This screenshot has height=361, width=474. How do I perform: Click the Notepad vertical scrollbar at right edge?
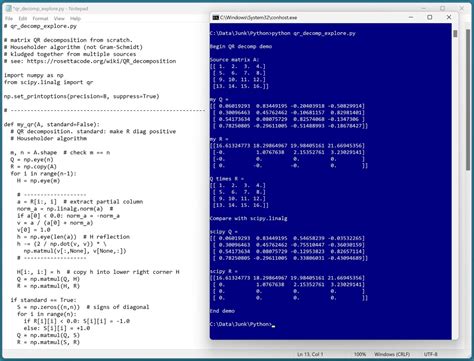coord(468,100)
